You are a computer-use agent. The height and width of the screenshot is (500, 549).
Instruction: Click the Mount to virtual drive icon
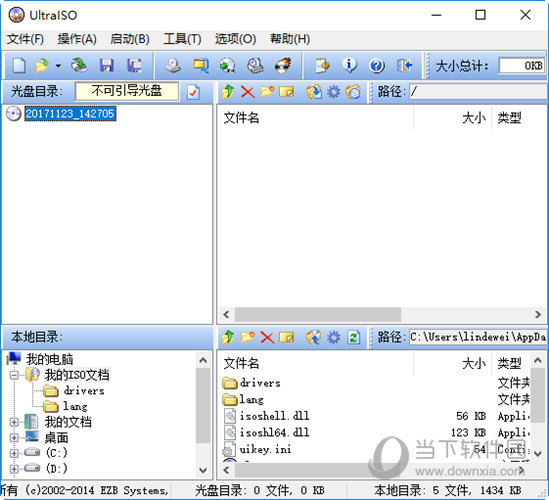tap(255, 65)
